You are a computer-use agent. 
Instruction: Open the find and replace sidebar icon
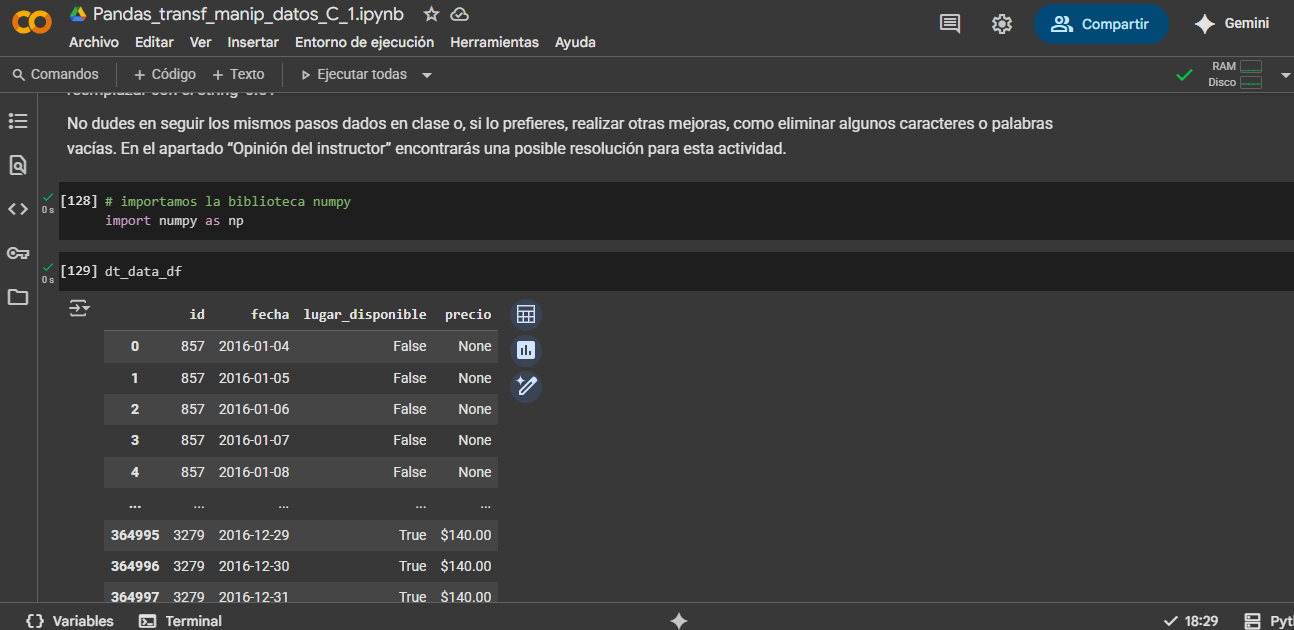[x=18, y=165]
